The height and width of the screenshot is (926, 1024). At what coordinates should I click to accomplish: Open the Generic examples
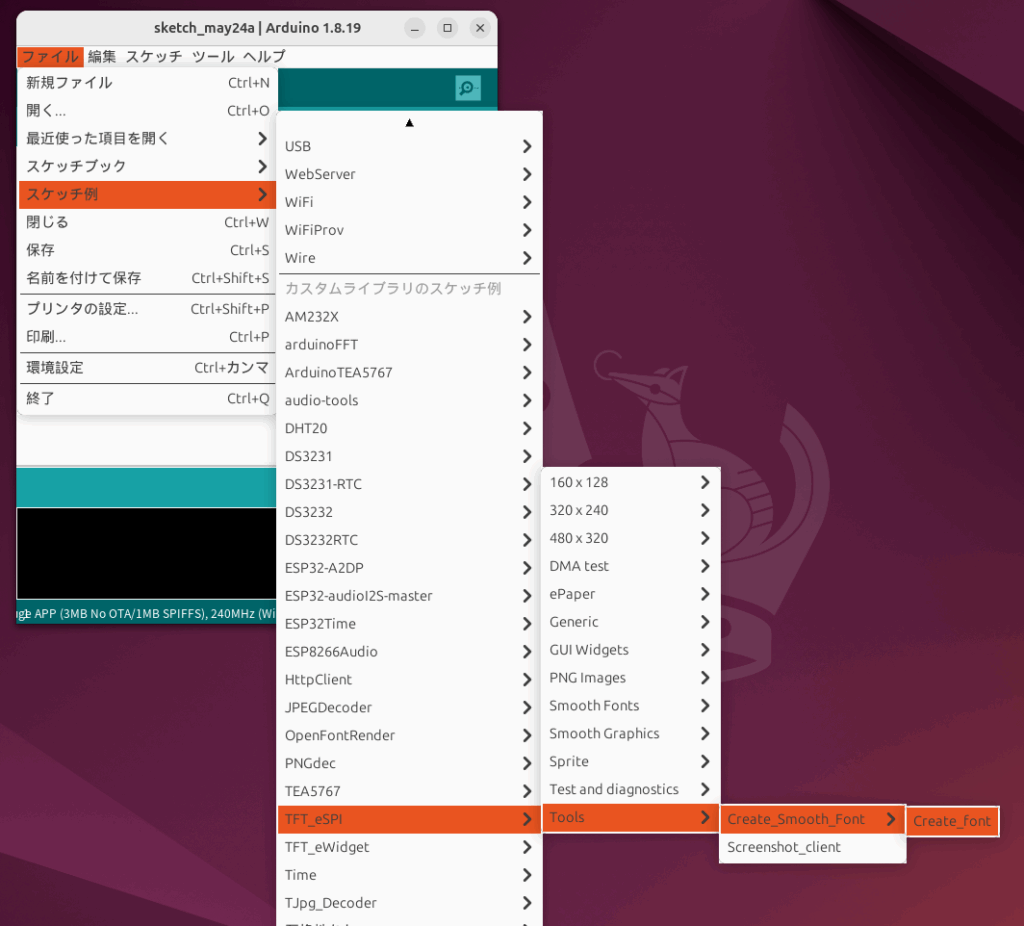(x=631, y=622)
